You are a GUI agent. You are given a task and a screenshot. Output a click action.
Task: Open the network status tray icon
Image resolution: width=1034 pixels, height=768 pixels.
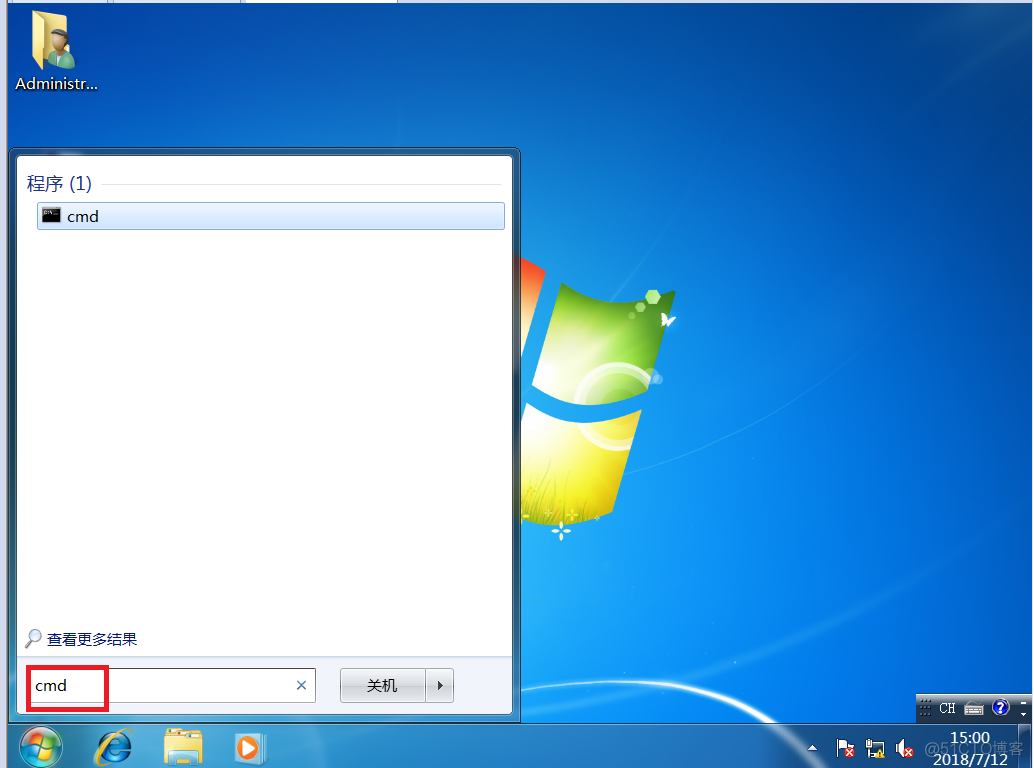[875, 748]
